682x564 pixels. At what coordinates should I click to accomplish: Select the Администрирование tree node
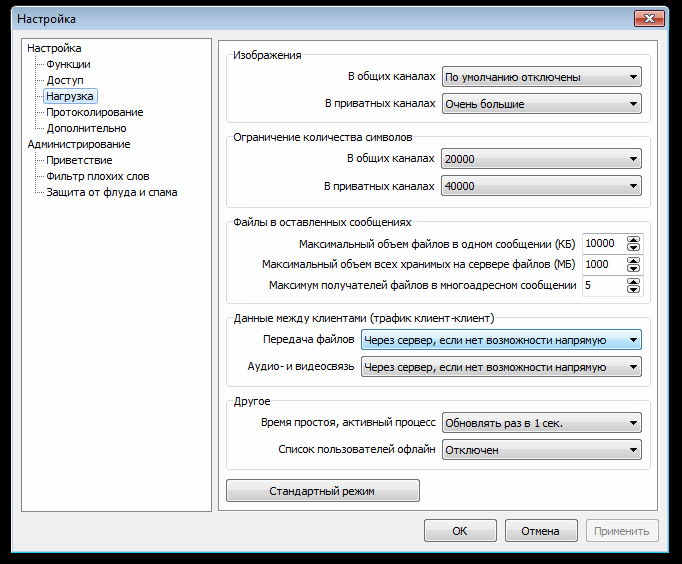(78, 144)
